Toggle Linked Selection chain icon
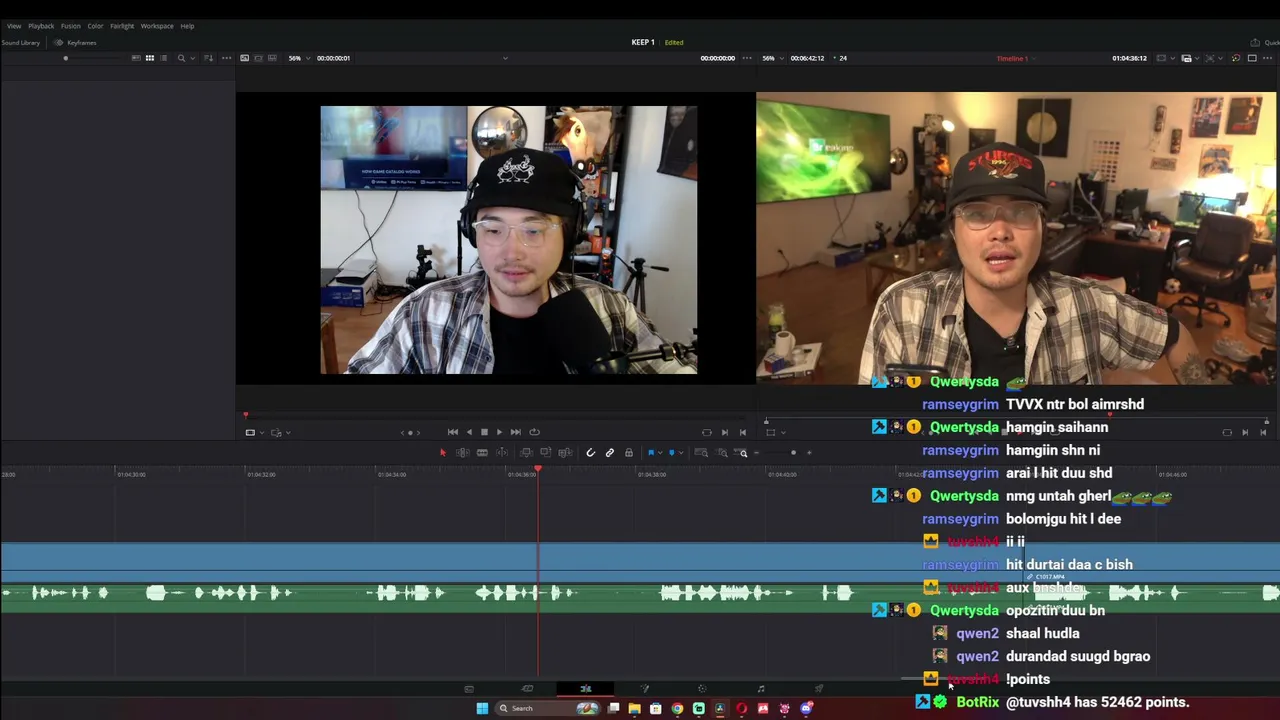The height and width of the screenshot is (720, 1280). [x=609, y=453]
